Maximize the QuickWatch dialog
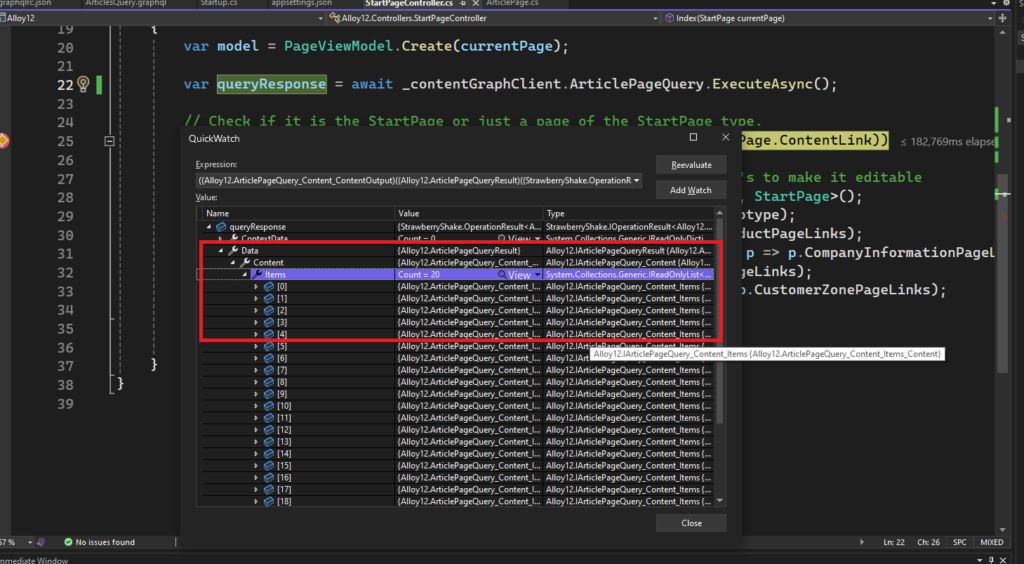 [x=694, y=137]
